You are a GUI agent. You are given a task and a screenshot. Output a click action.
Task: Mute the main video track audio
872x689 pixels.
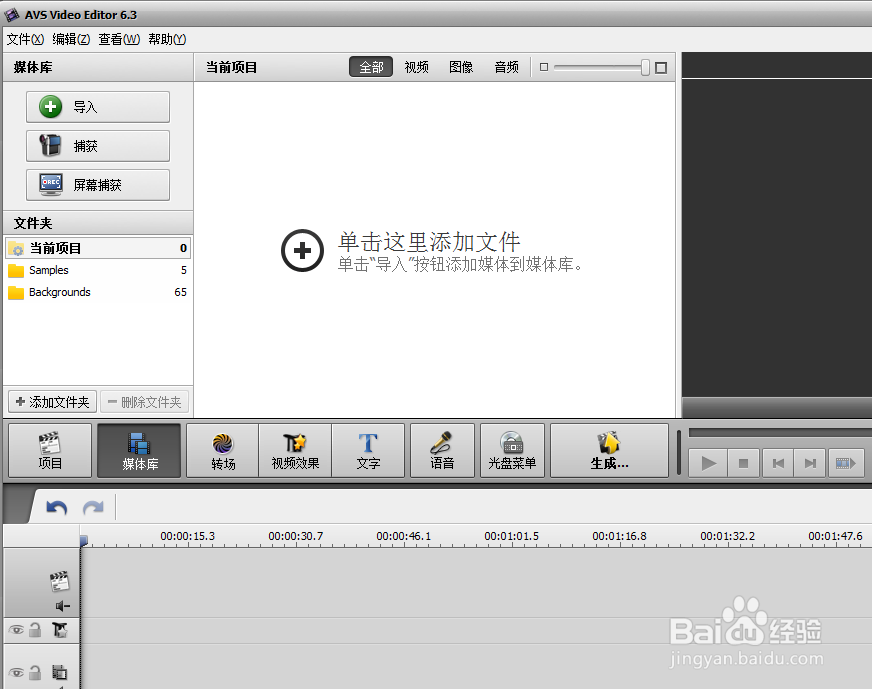point(63,606)
